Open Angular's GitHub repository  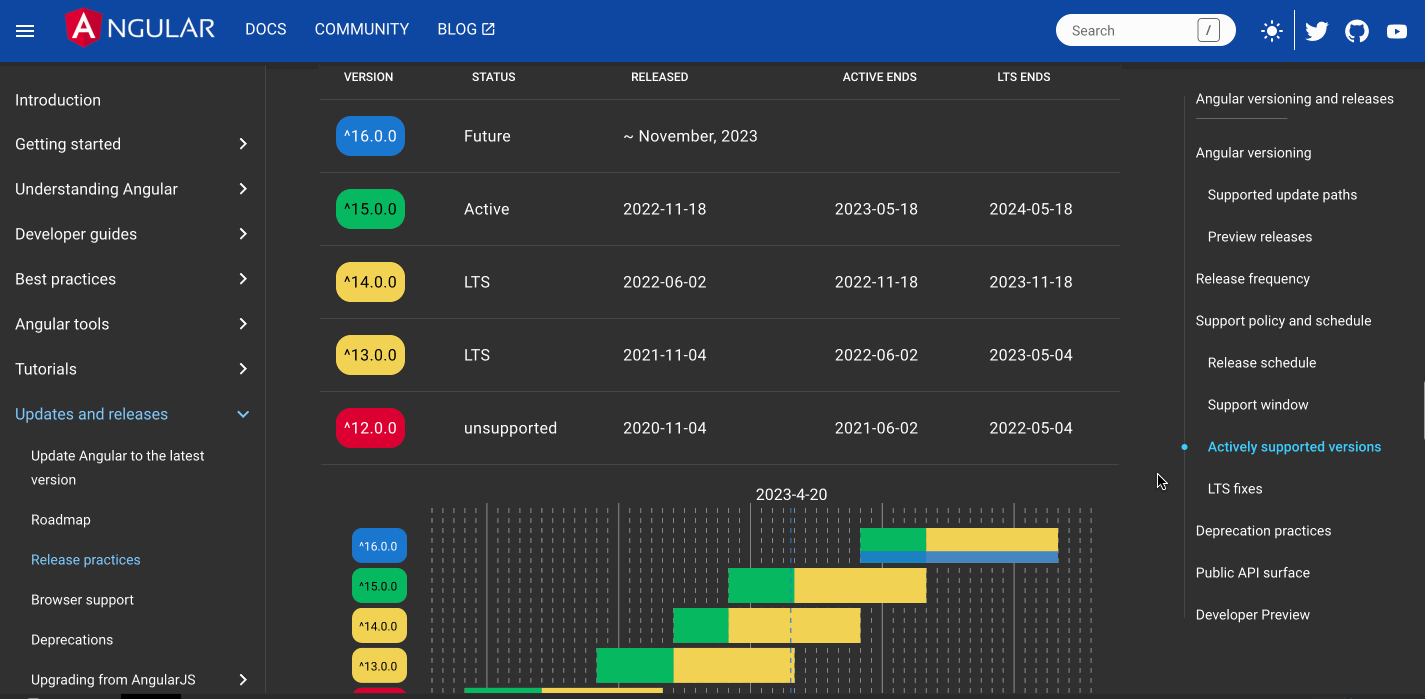(1356, 30)
